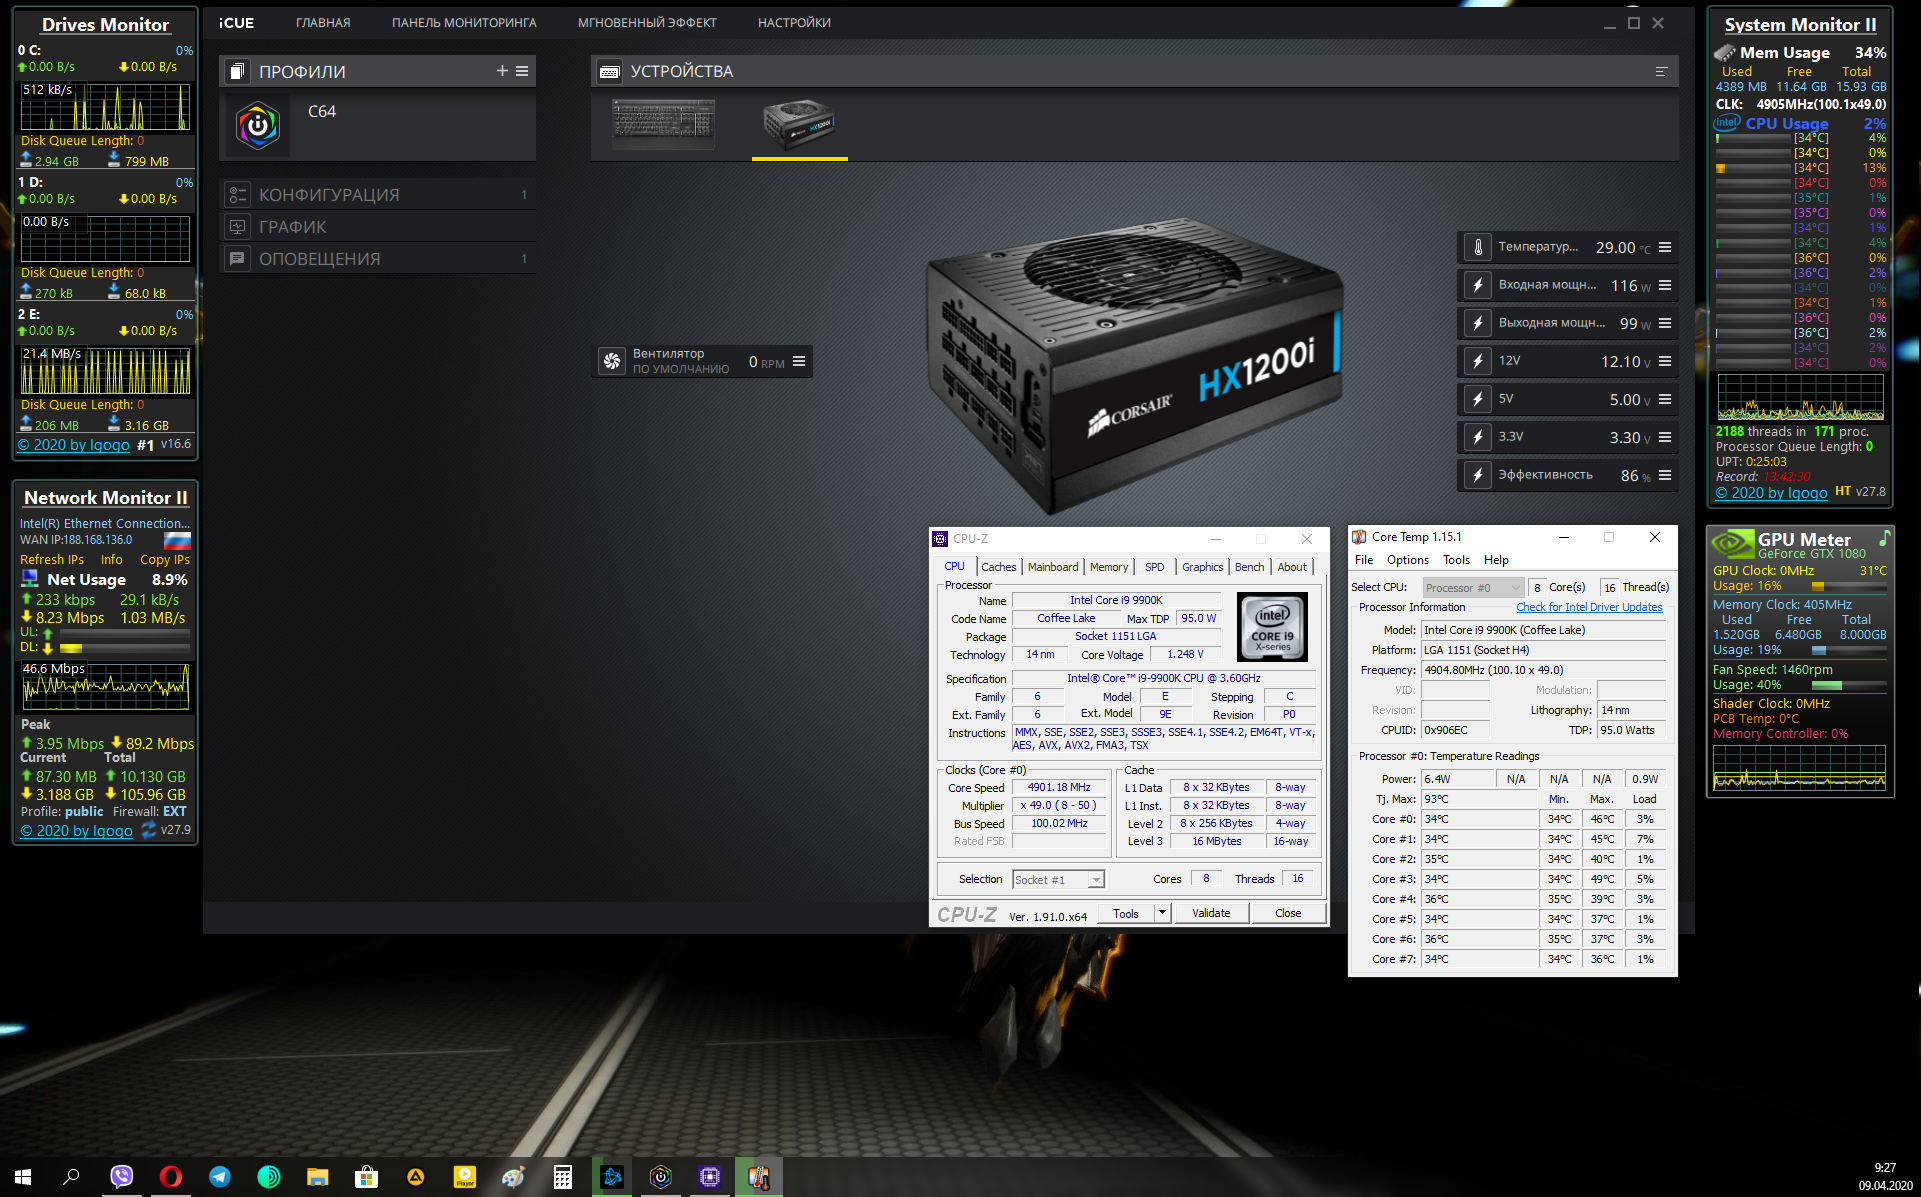Screen dimensions: 1921x1197
Task: Open Opera browser from taskbar
Action: tap(170, 1177)
